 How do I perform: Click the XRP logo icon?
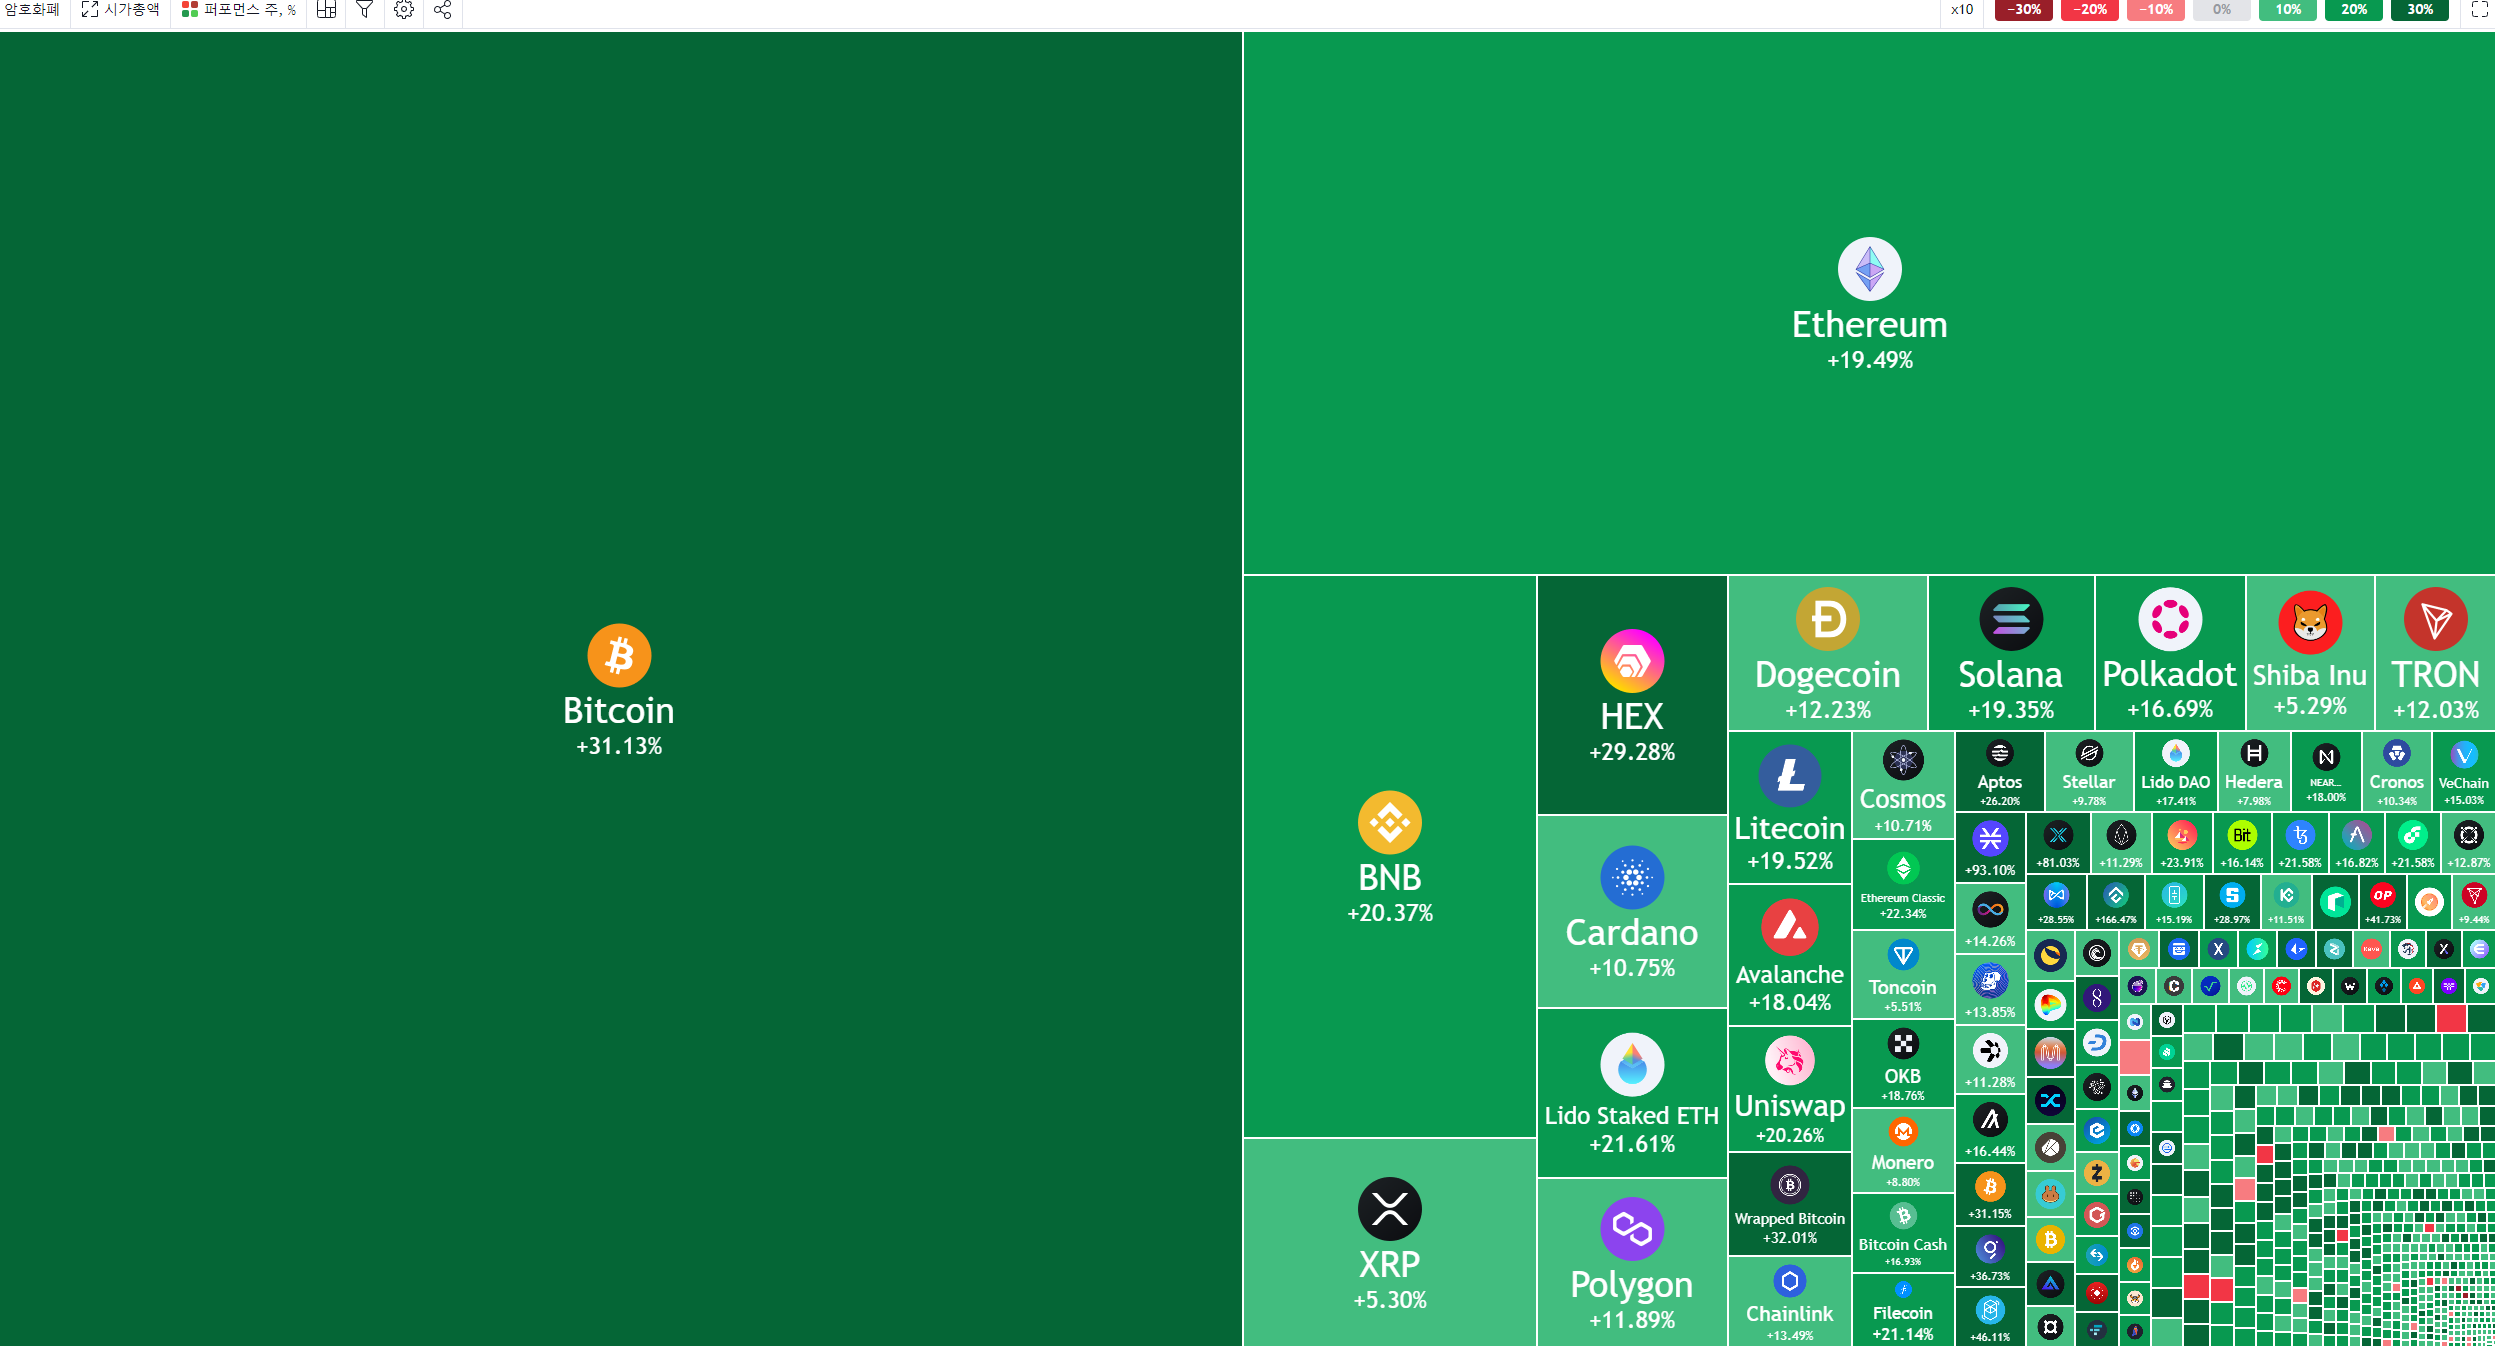click(x=1390, y=1209)
